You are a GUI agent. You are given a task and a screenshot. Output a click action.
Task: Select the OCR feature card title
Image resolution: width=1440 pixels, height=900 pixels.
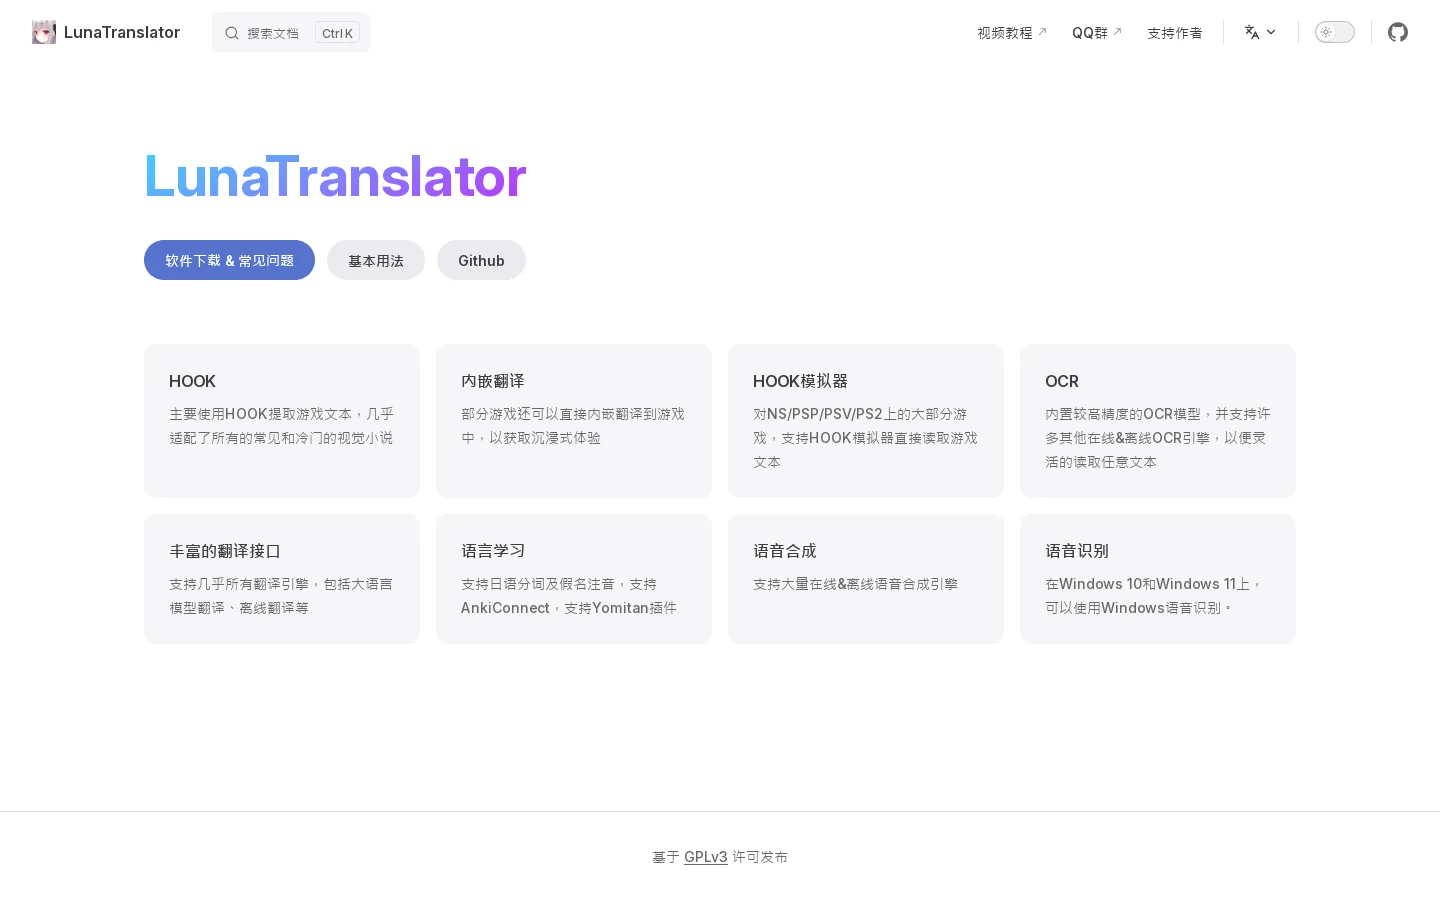[1062, 381]
